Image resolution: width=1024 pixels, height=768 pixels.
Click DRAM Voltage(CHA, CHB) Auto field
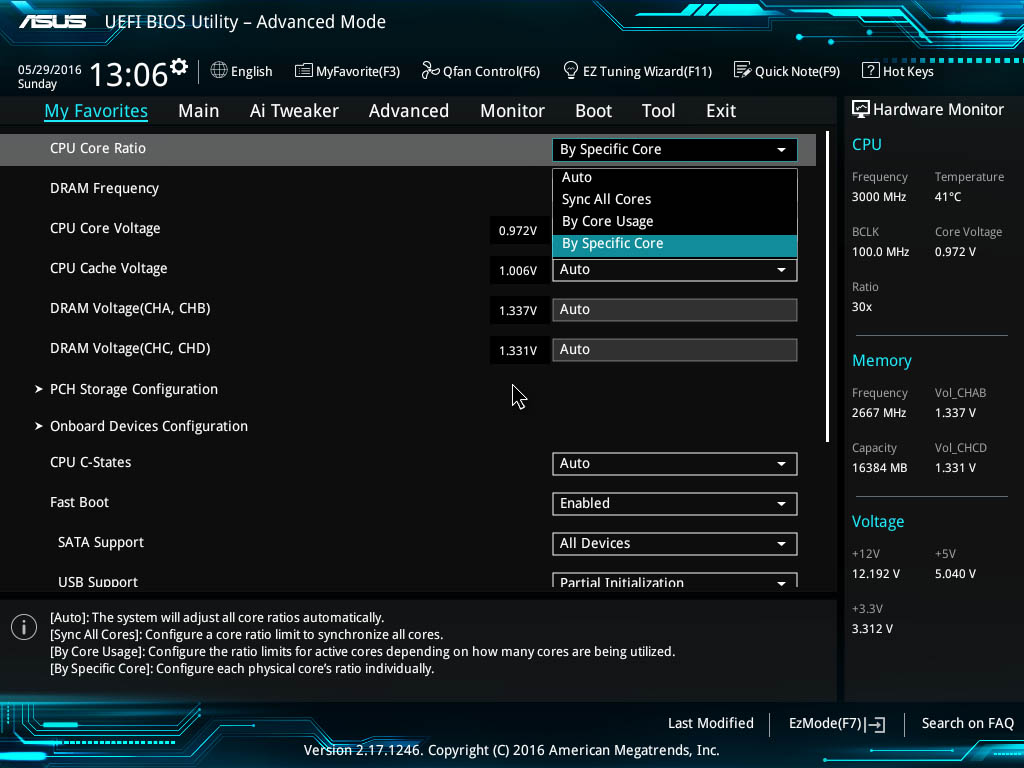675,310
